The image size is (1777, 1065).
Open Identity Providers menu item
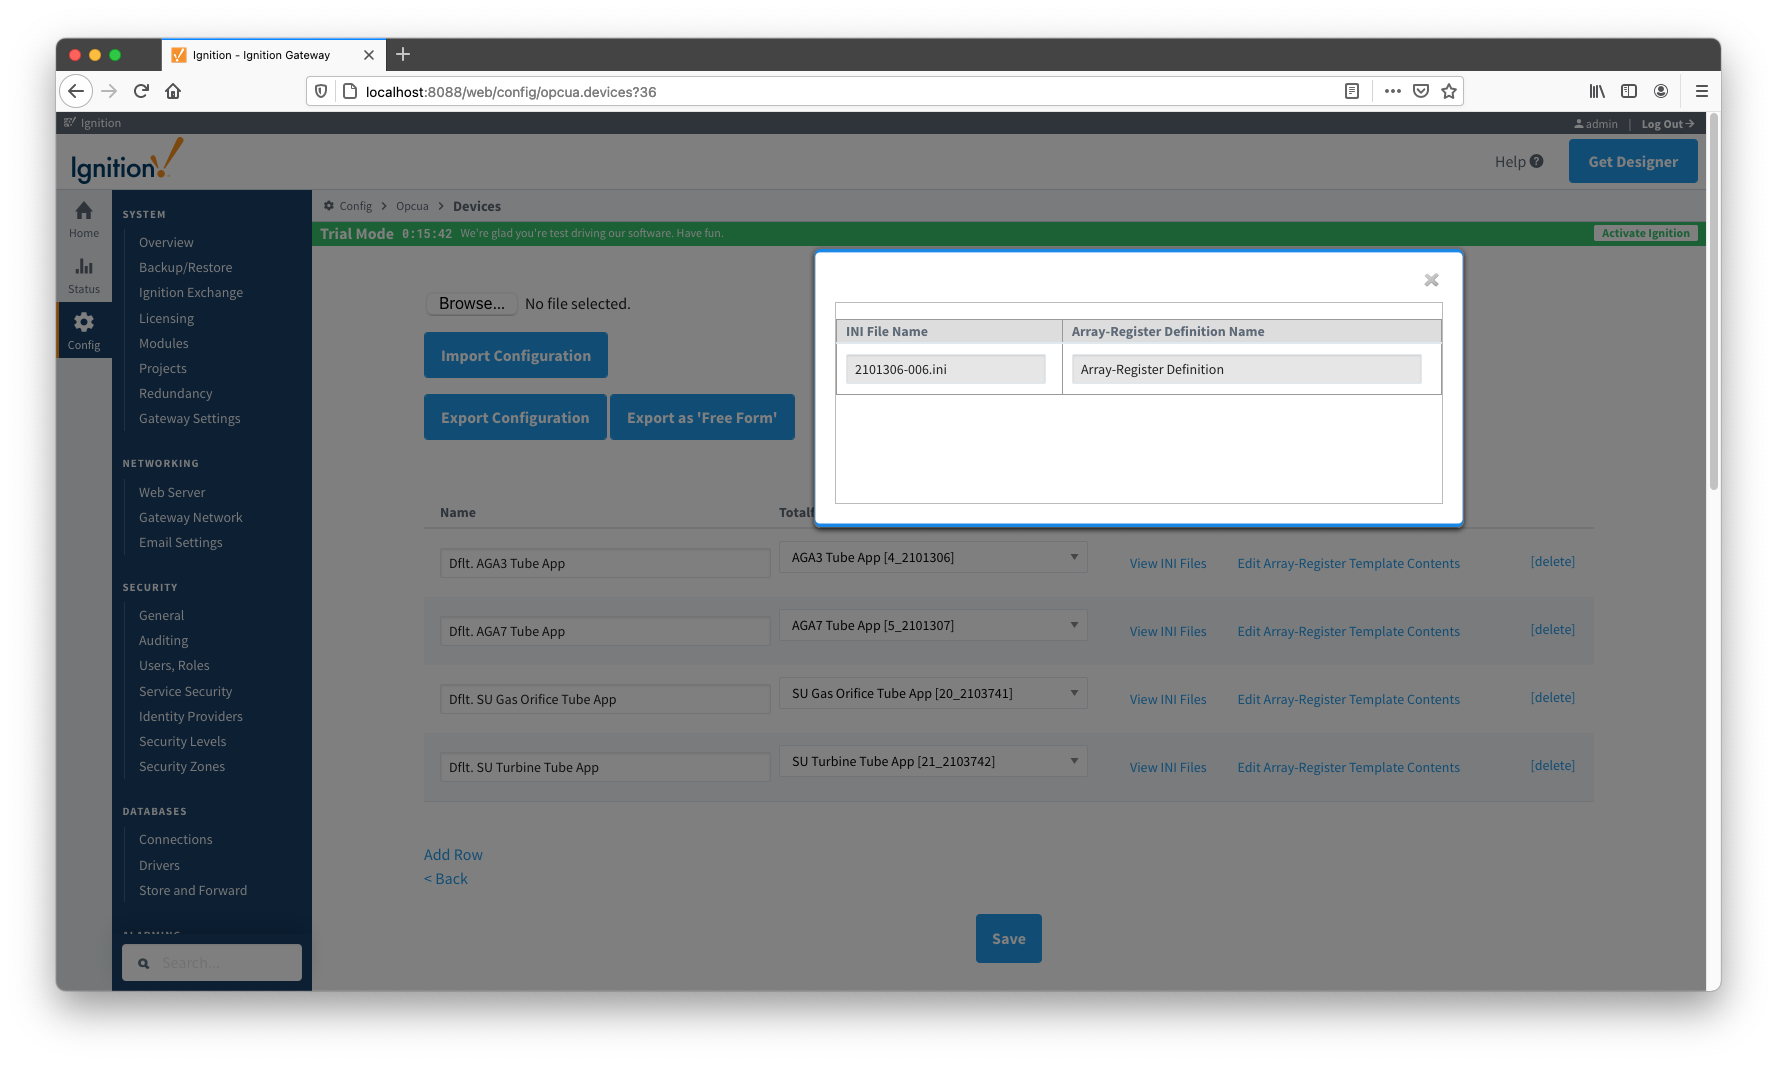coord(190,716)
